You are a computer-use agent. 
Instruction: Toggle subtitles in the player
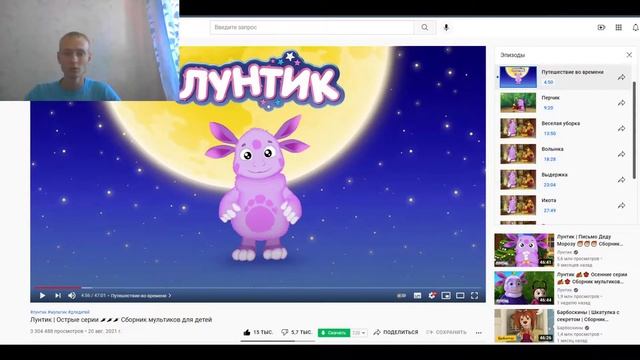coord(417,296)
